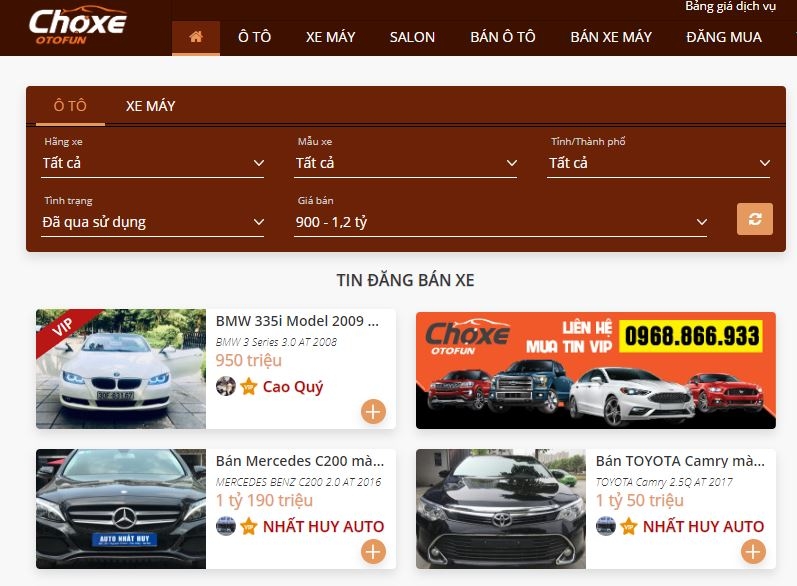Add Mercedes C200 listing with plus icon
Image resolution: width=797 pixels, height=586 pixels.
(374, 551)
